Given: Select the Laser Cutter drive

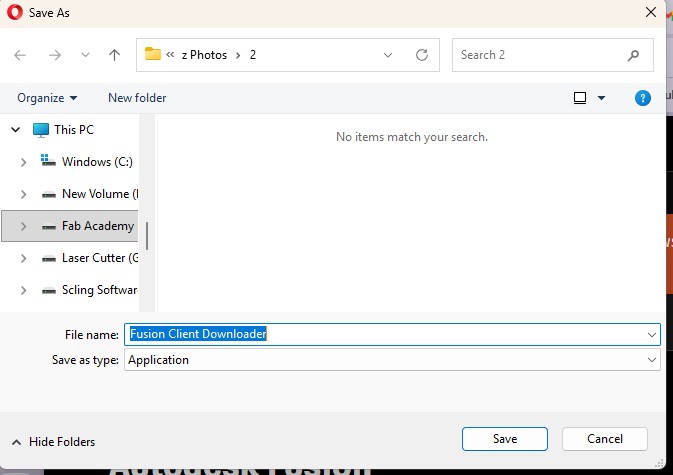Looking at the screenshot, I should (100, 258).
